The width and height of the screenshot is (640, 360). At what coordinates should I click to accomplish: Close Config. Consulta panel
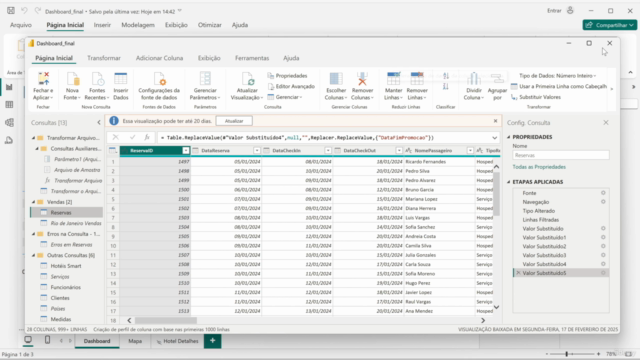pos(606,122)
